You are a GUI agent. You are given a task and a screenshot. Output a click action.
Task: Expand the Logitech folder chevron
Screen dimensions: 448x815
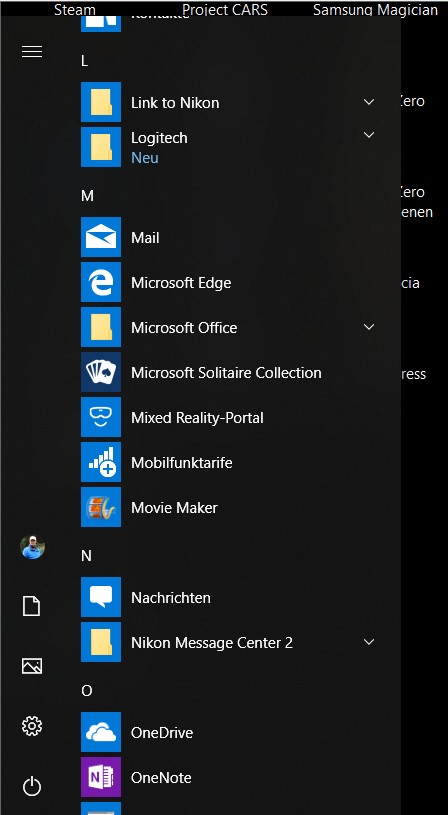point(369,135)
